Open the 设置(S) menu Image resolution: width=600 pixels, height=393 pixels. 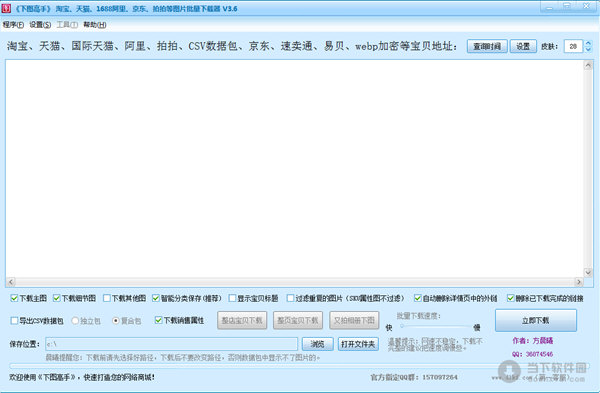coord(40,25)
